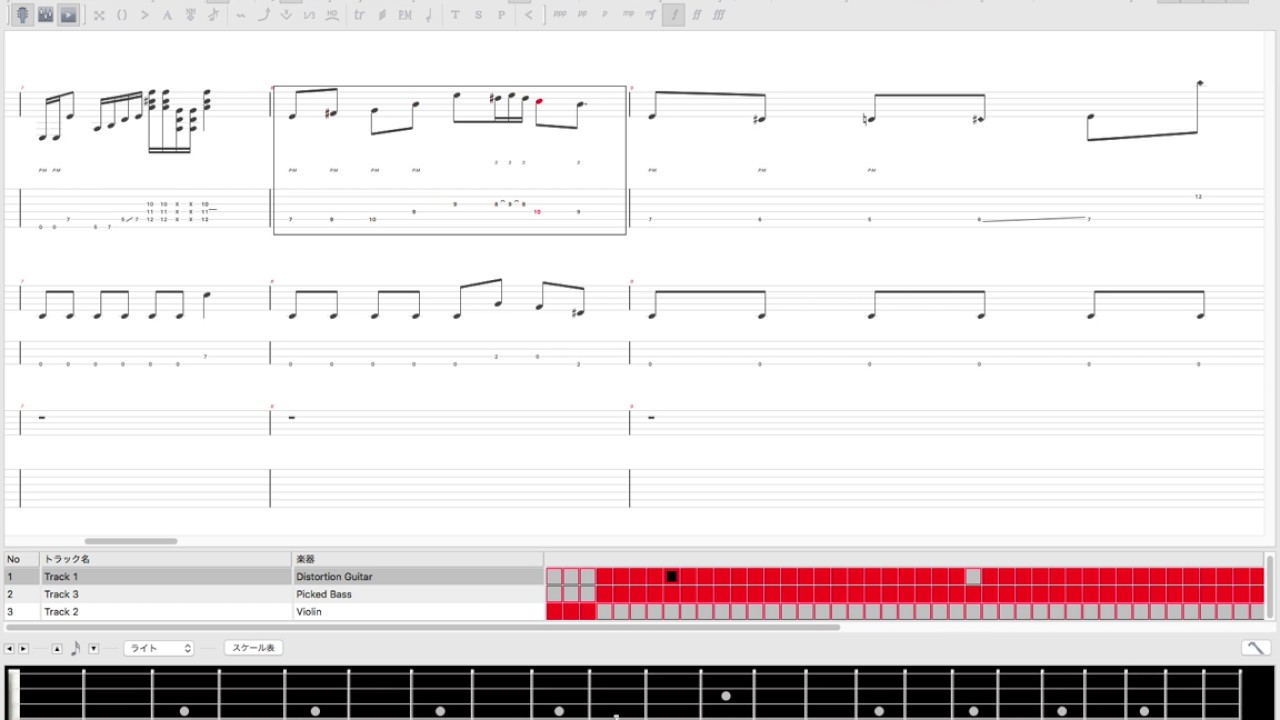Screen dimensions: 1280x720
Task: Click the Distortion Guitar instrument cell
Action: click(x=417, y=576)
